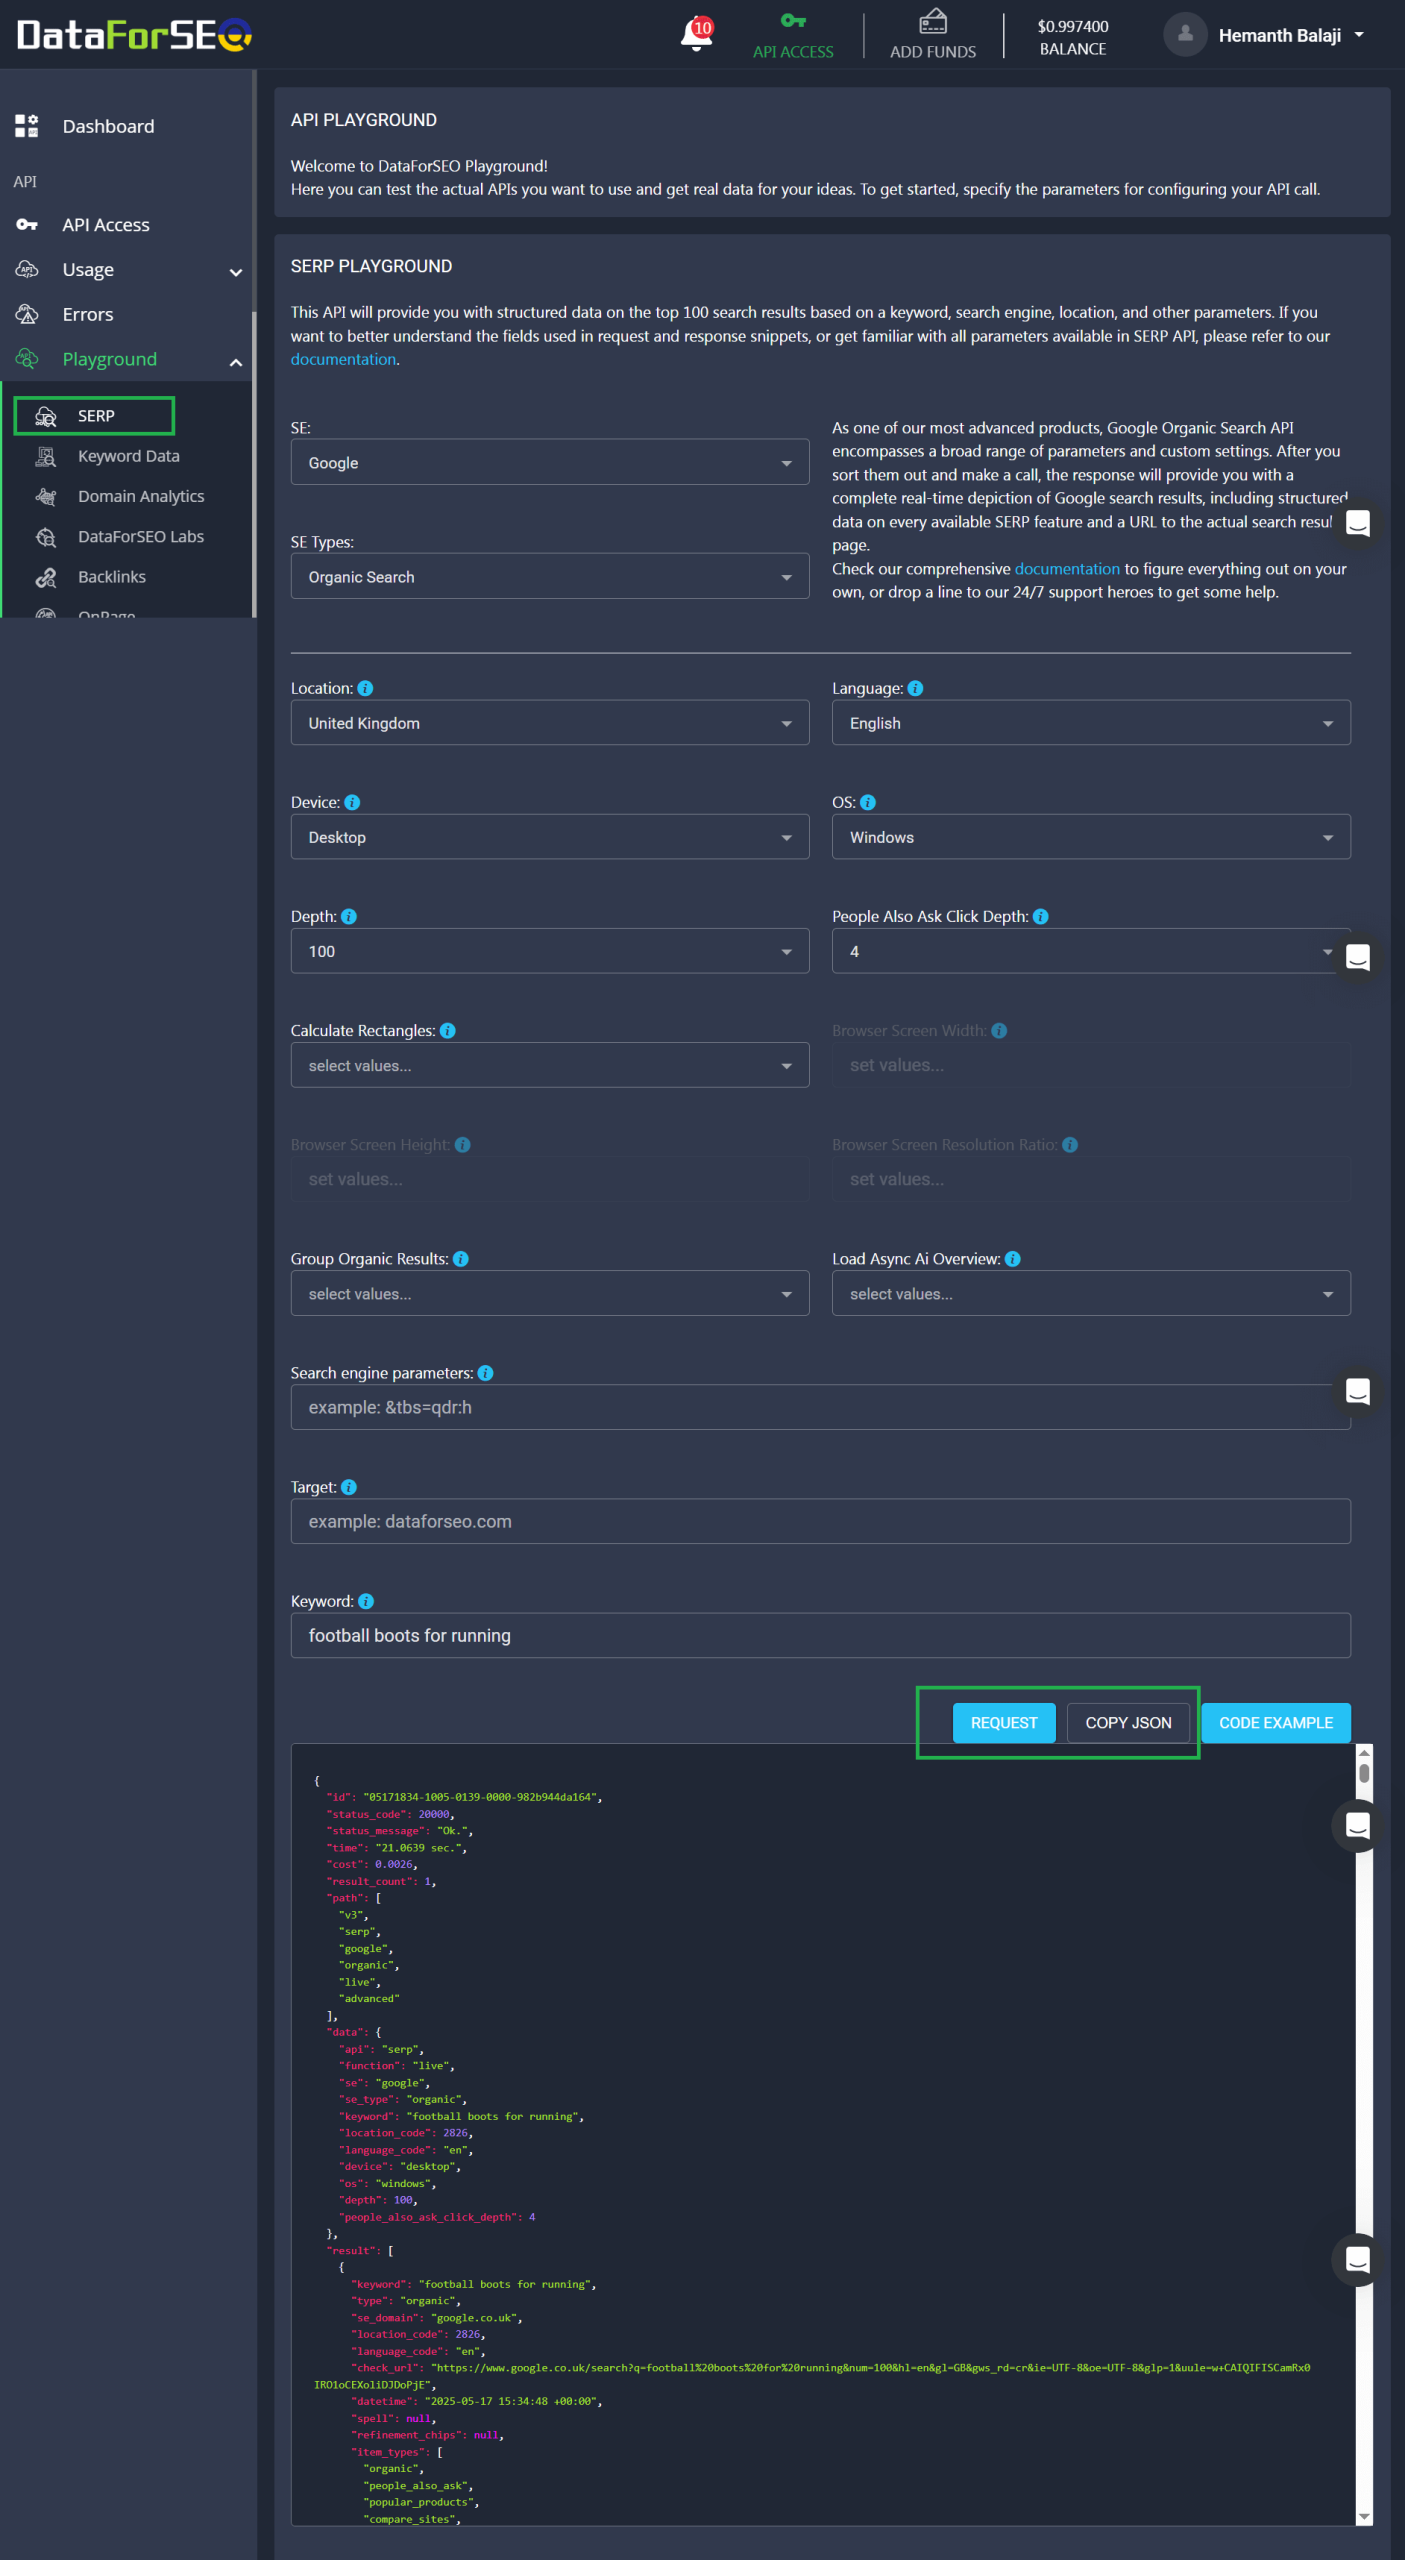Select Domain Analytics under Playground

point(140,496)
